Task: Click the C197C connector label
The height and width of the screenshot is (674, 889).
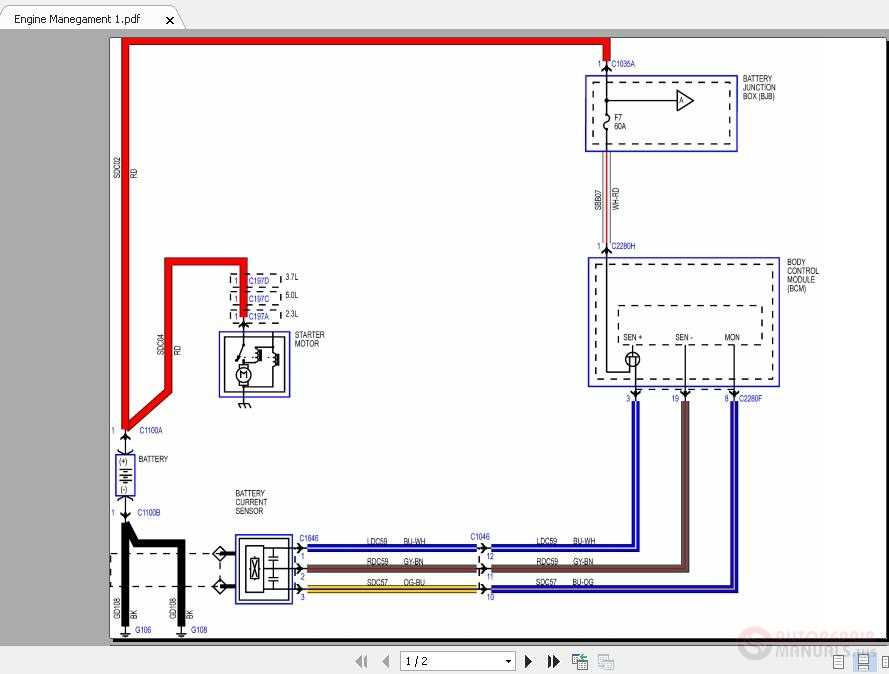Action: pos(259,299)
